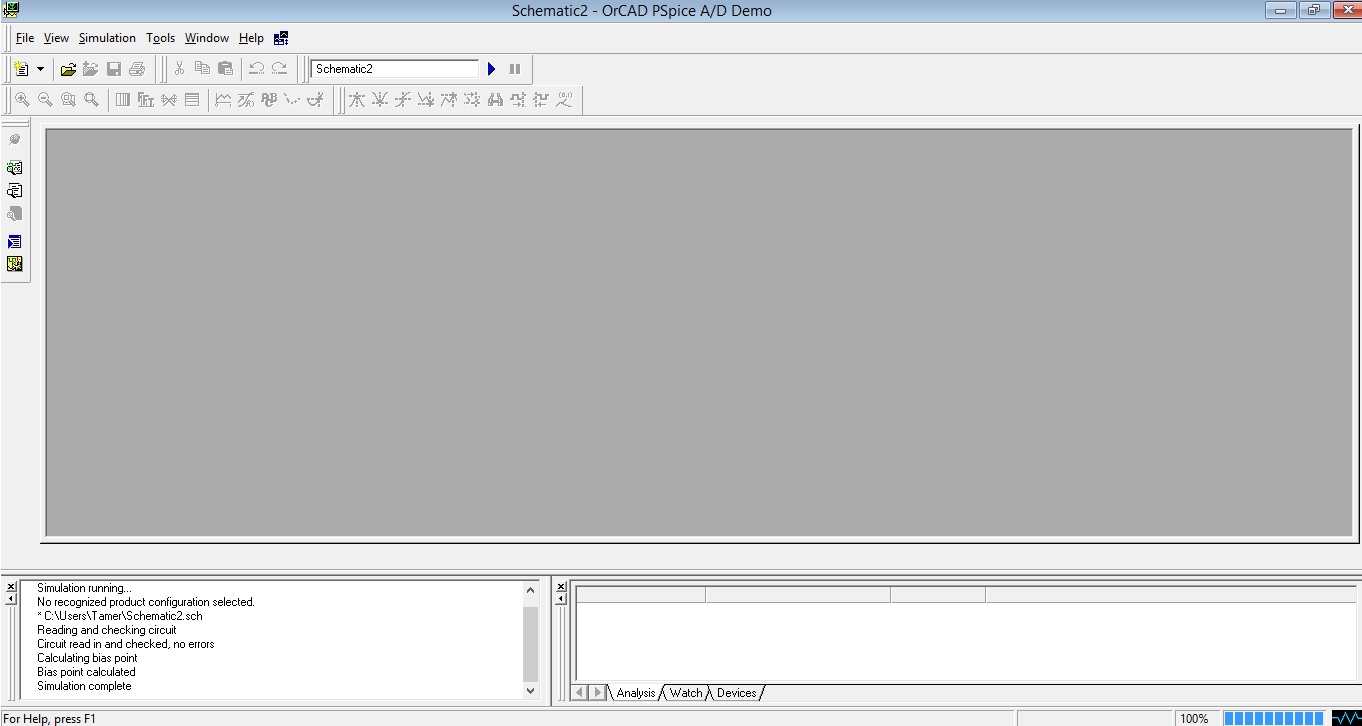Click the Cursor Slope icon
The image size is (1362, 726).
coord(402,100)
